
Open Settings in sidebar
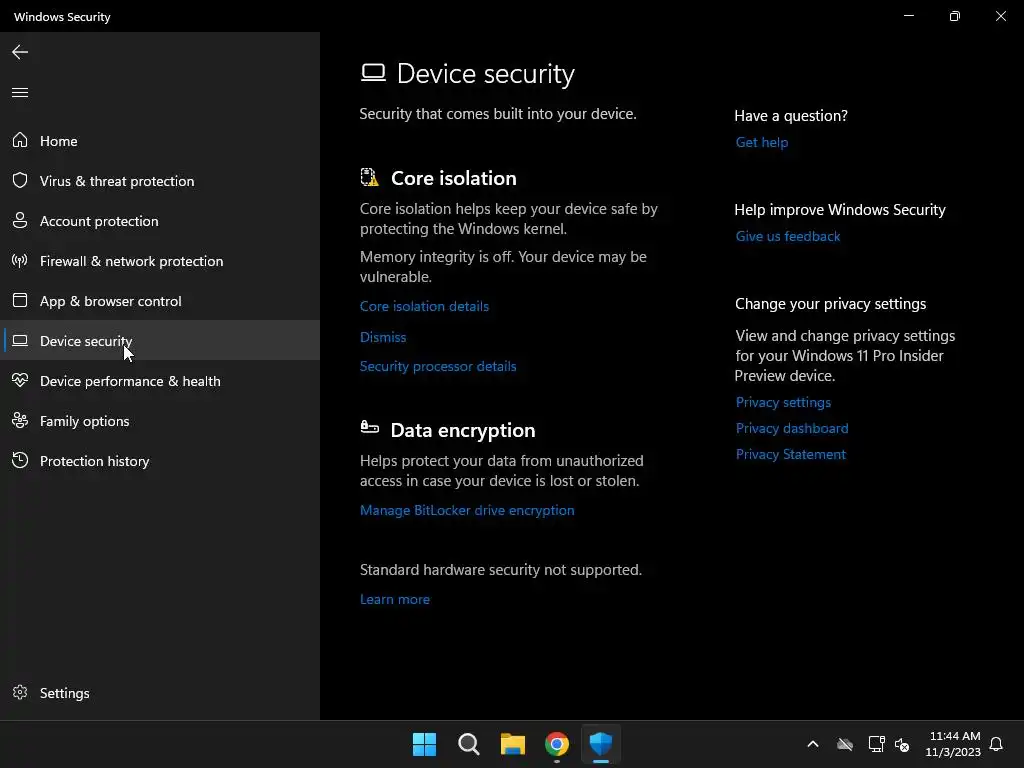pyautogui.click(x=161, y=692)
